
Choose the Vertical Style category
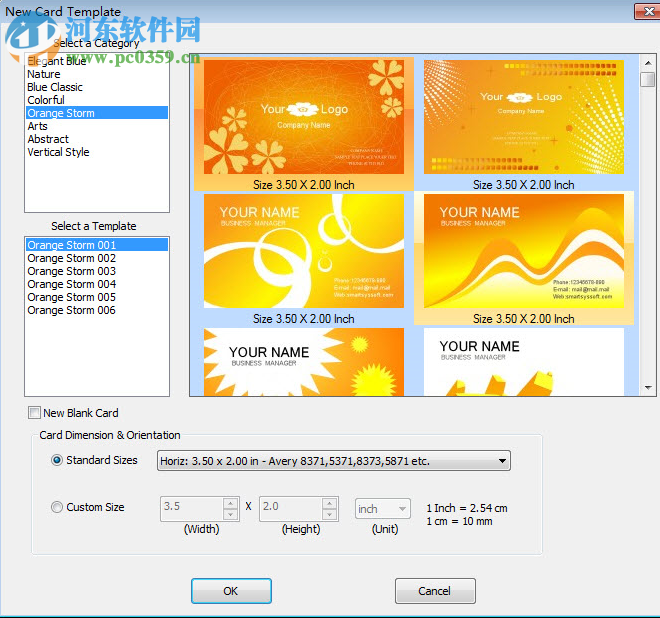(97, 152)
